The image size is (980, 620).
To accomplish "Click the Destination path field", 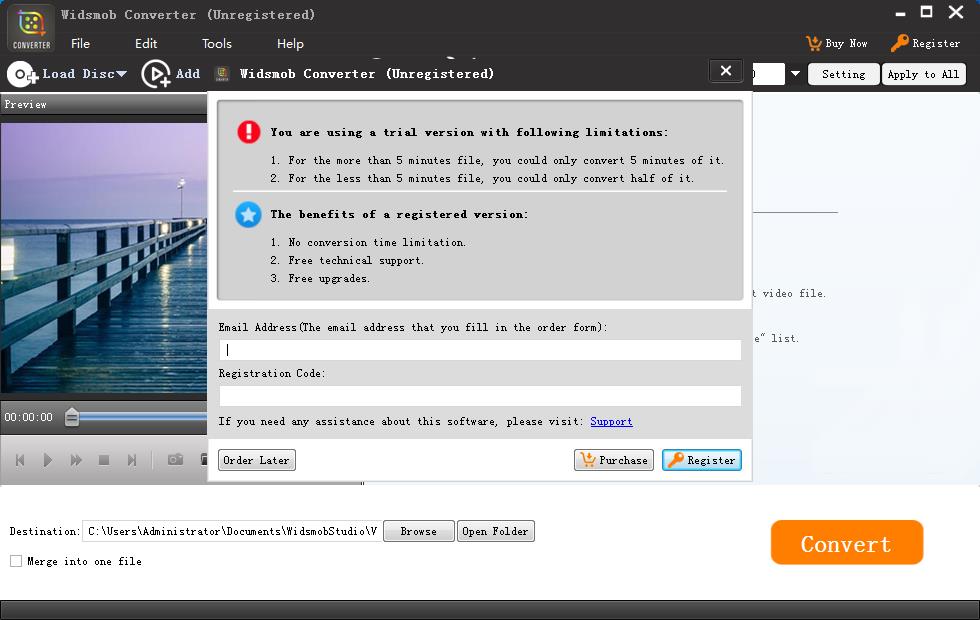I will pyautogui.click(x=232, y=531).
